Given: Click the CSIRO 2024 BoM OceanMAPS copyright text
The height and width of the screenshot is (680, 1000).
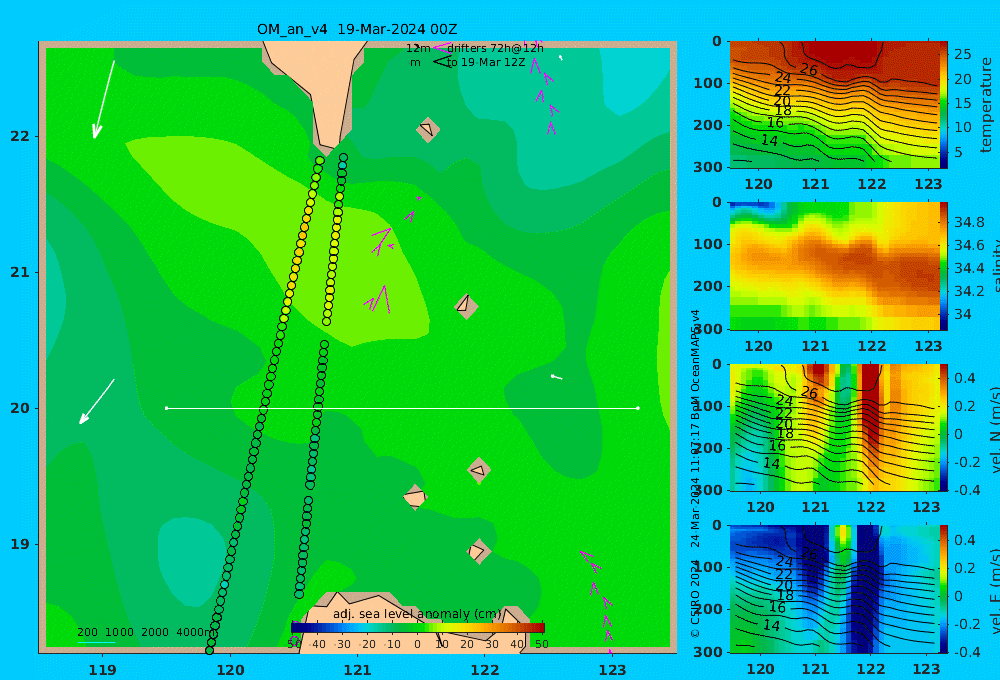Looking at the screenshot, I should point(695,473).
